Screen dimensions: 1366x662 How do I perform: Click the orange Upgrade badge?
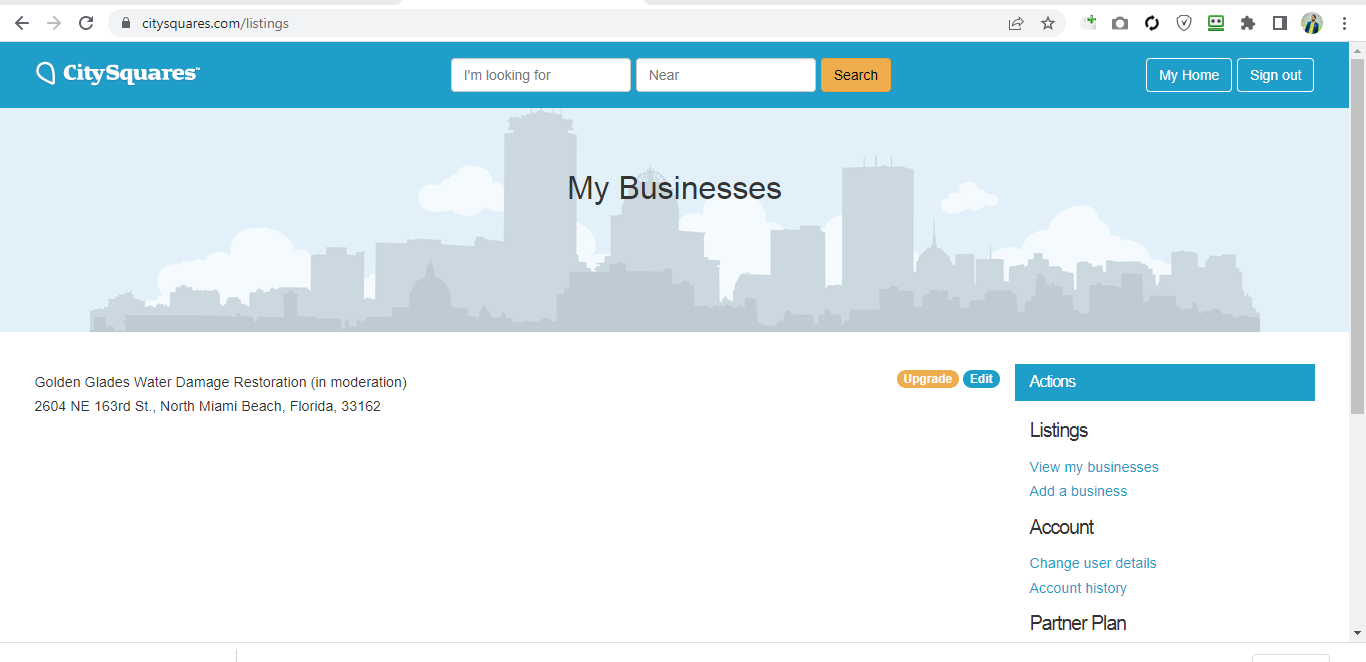928,379
